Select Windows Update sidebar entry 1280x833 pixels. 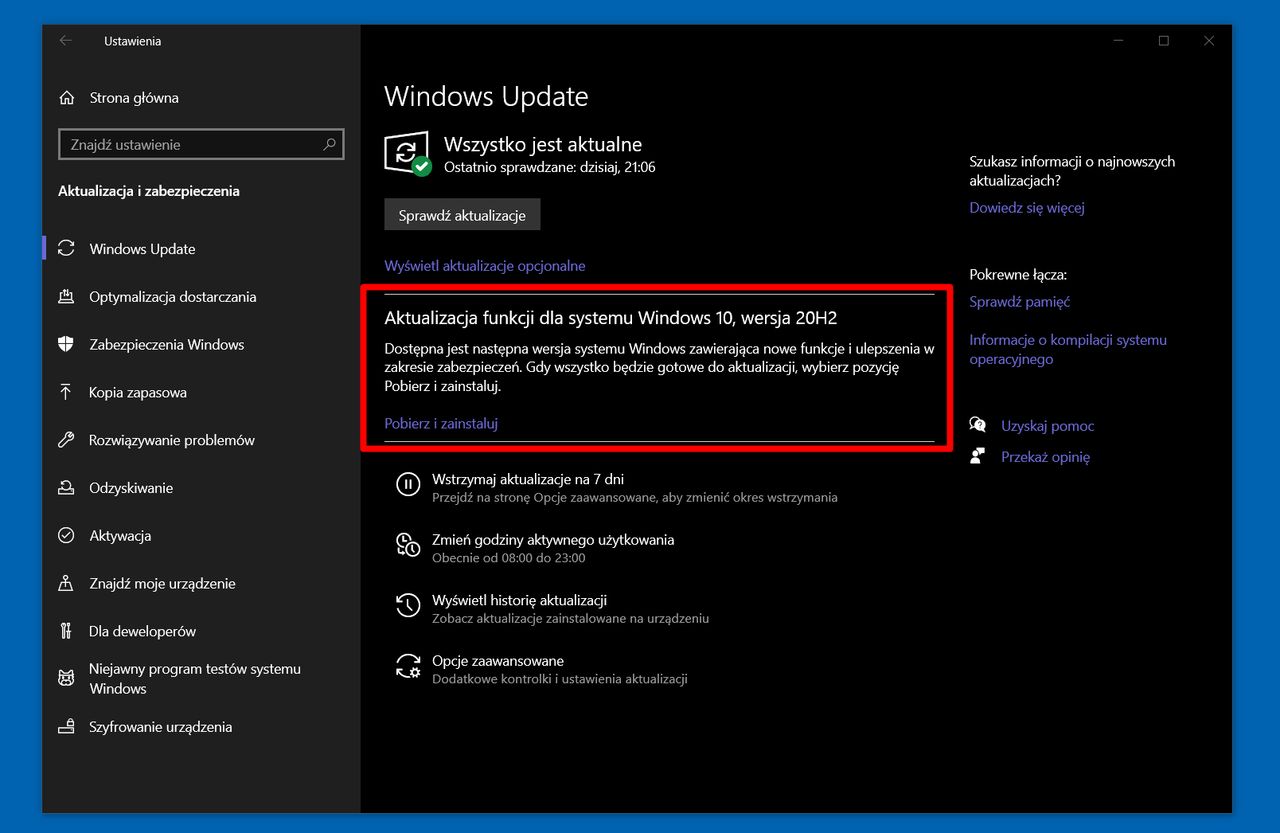(x=142, y=249)
